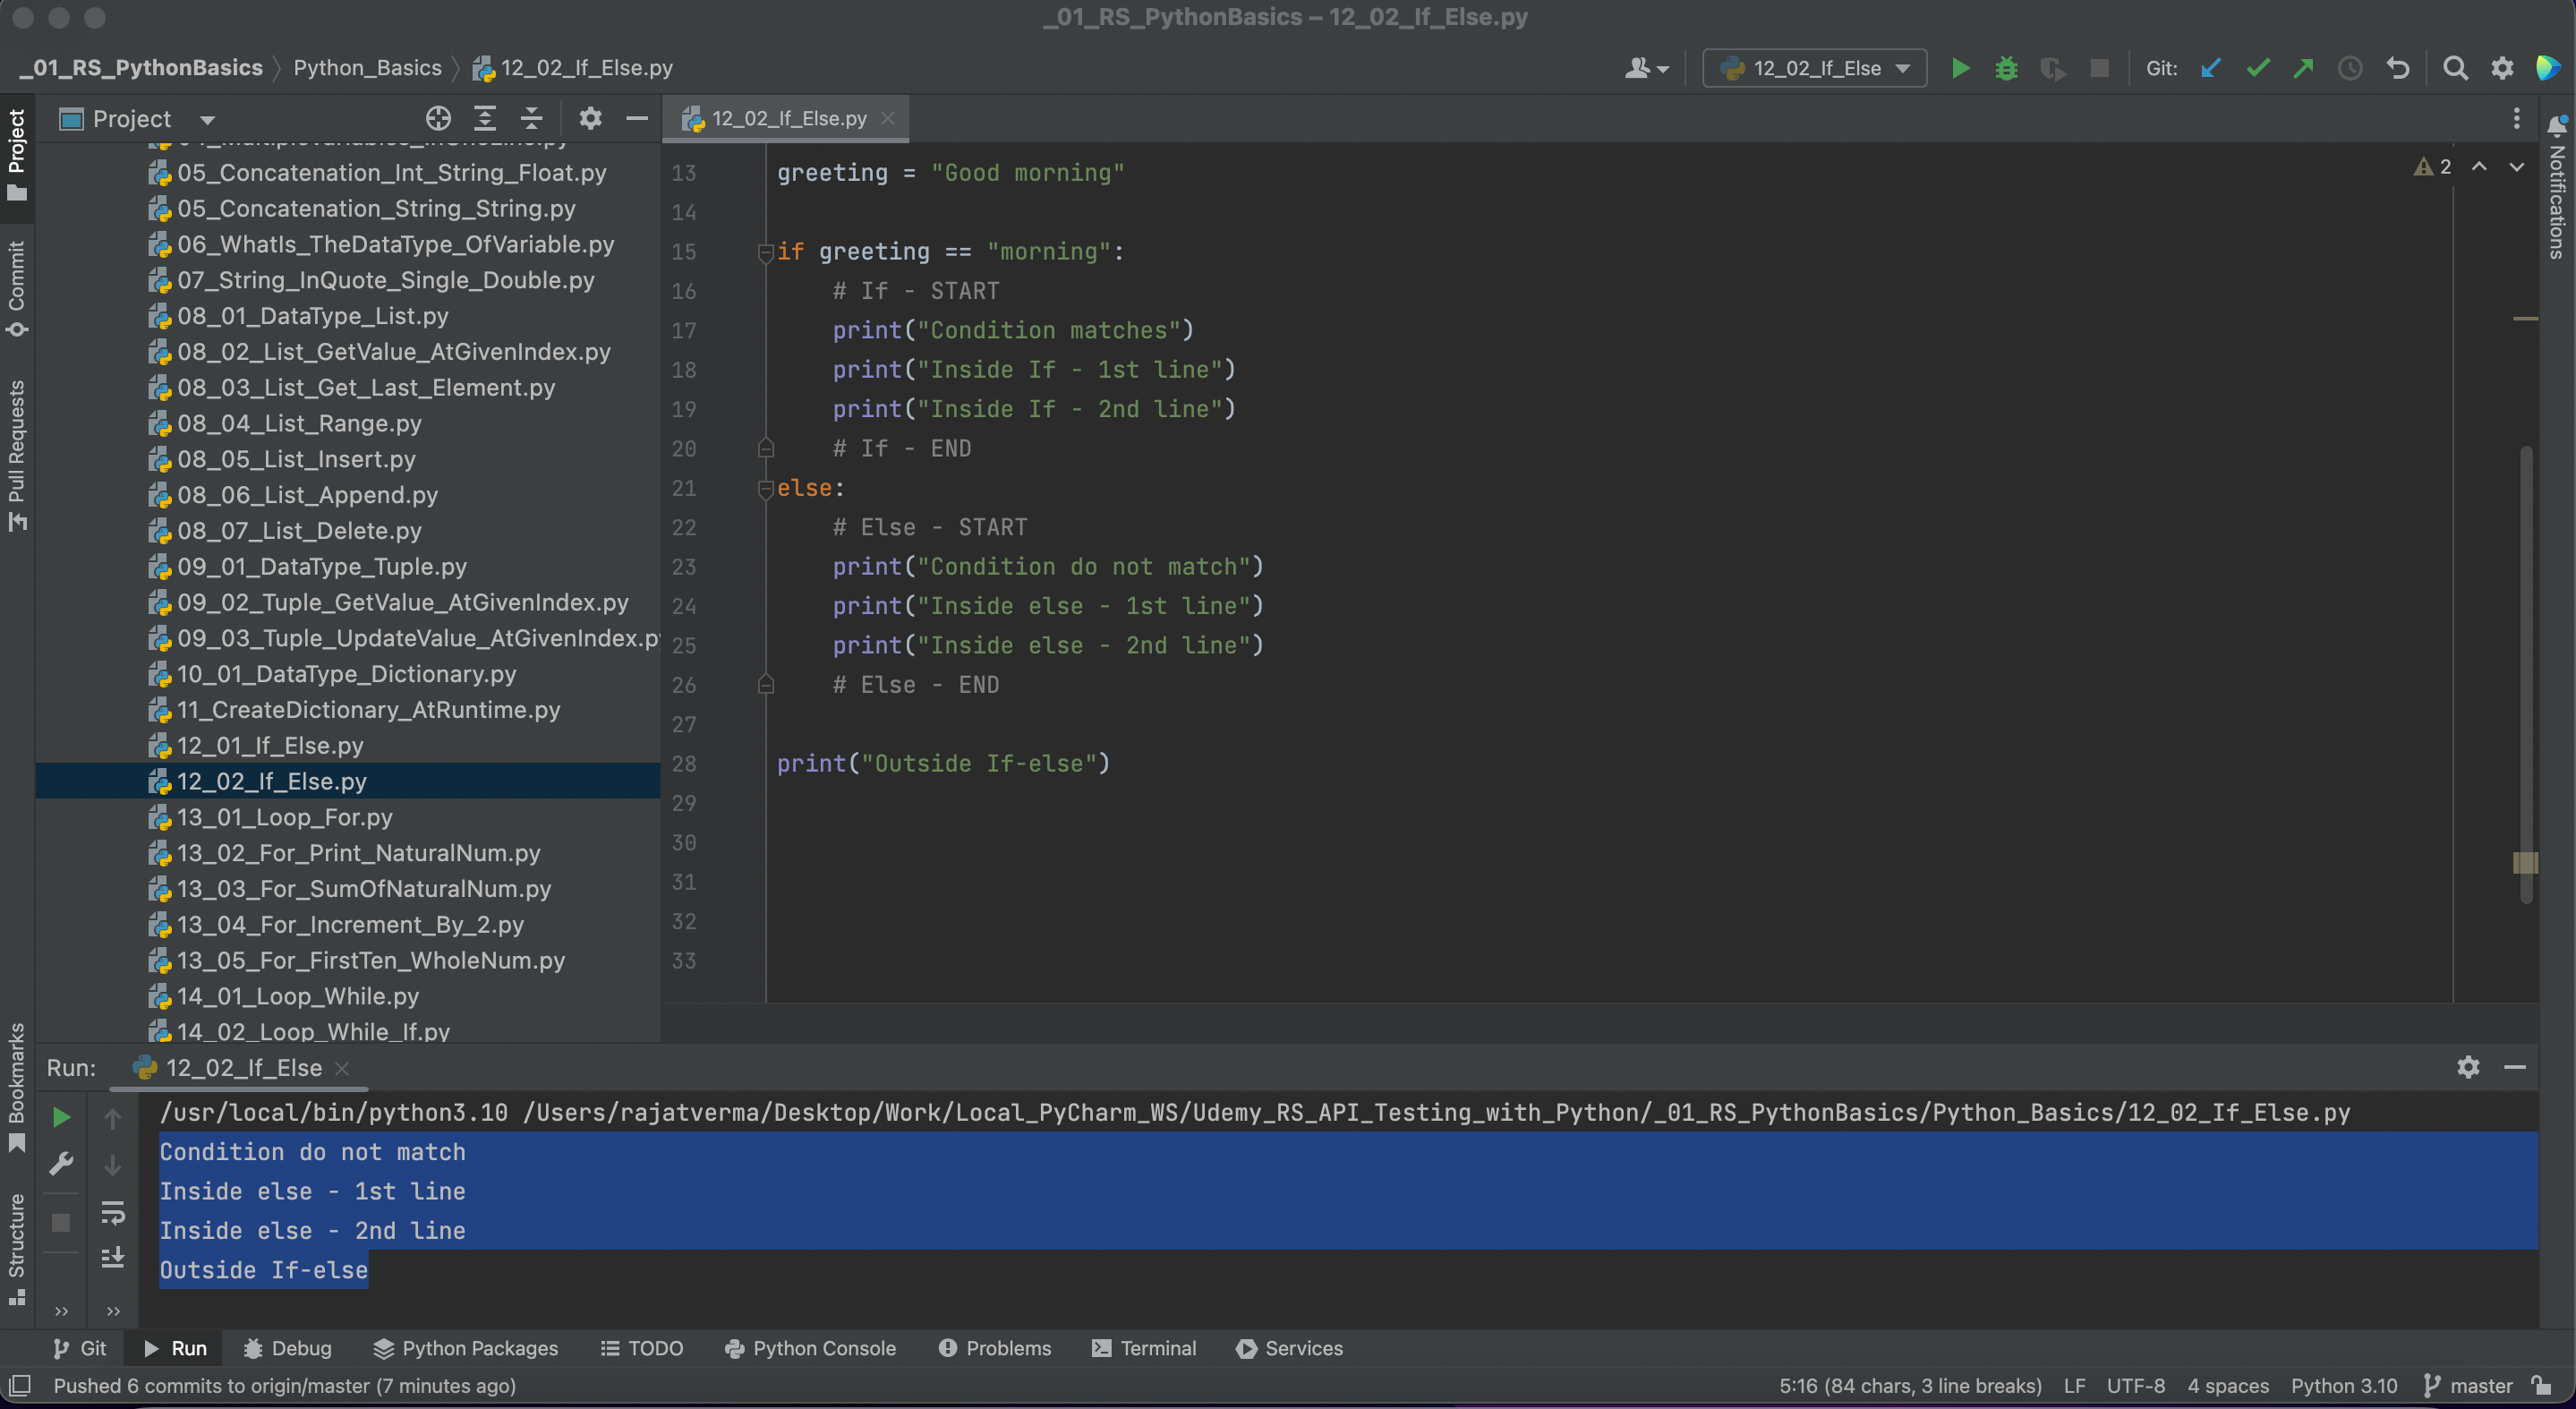Open Pull Requests sidebar tool window
The height and width of the screenshot is (1409, 2576).
pyautogui.click(x=17, y=454)
